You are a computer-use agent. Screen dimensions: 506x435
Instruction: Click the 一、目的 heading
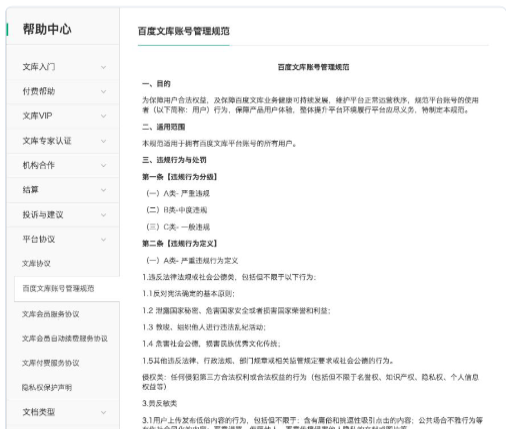pos(156,84)
